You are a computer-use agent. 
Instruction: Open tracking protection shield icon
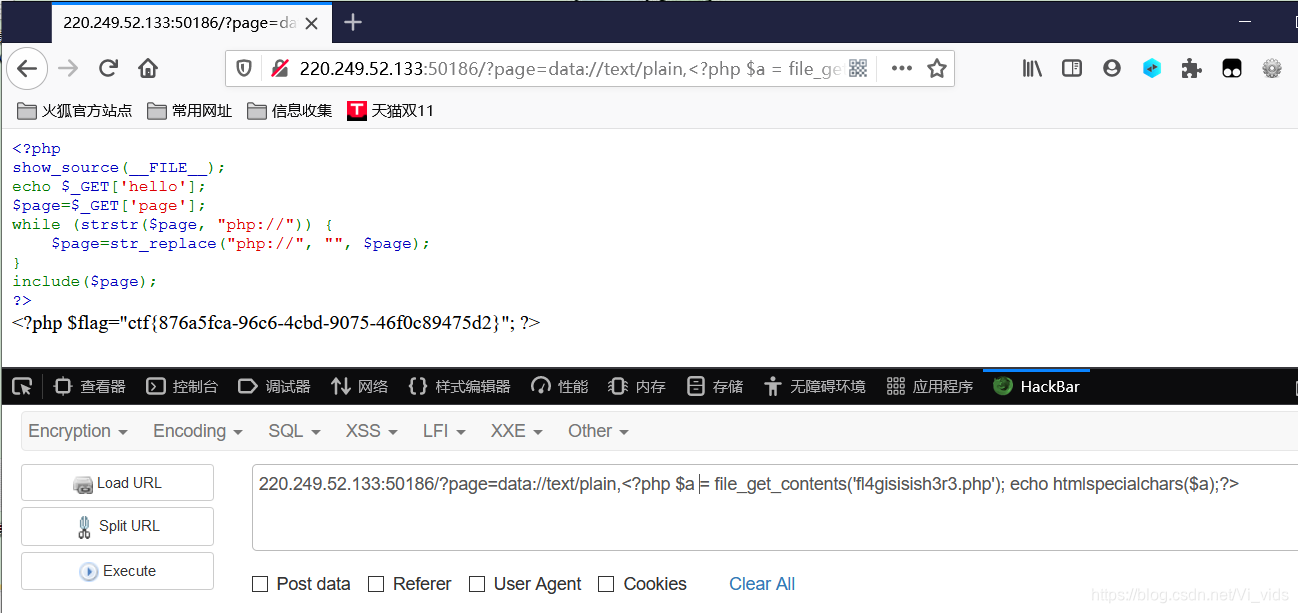coord(243,68)
